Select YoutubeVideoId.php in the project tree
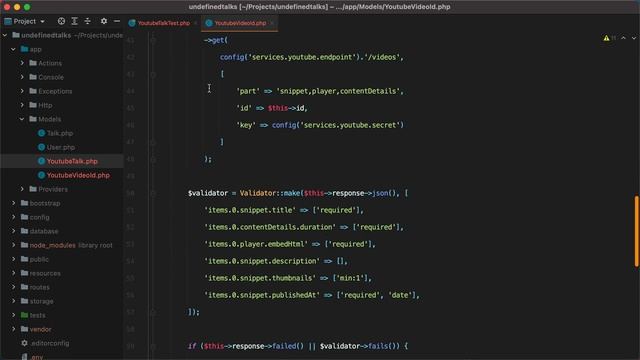Screen dimensions: 640x360 [x=78, y=176]
